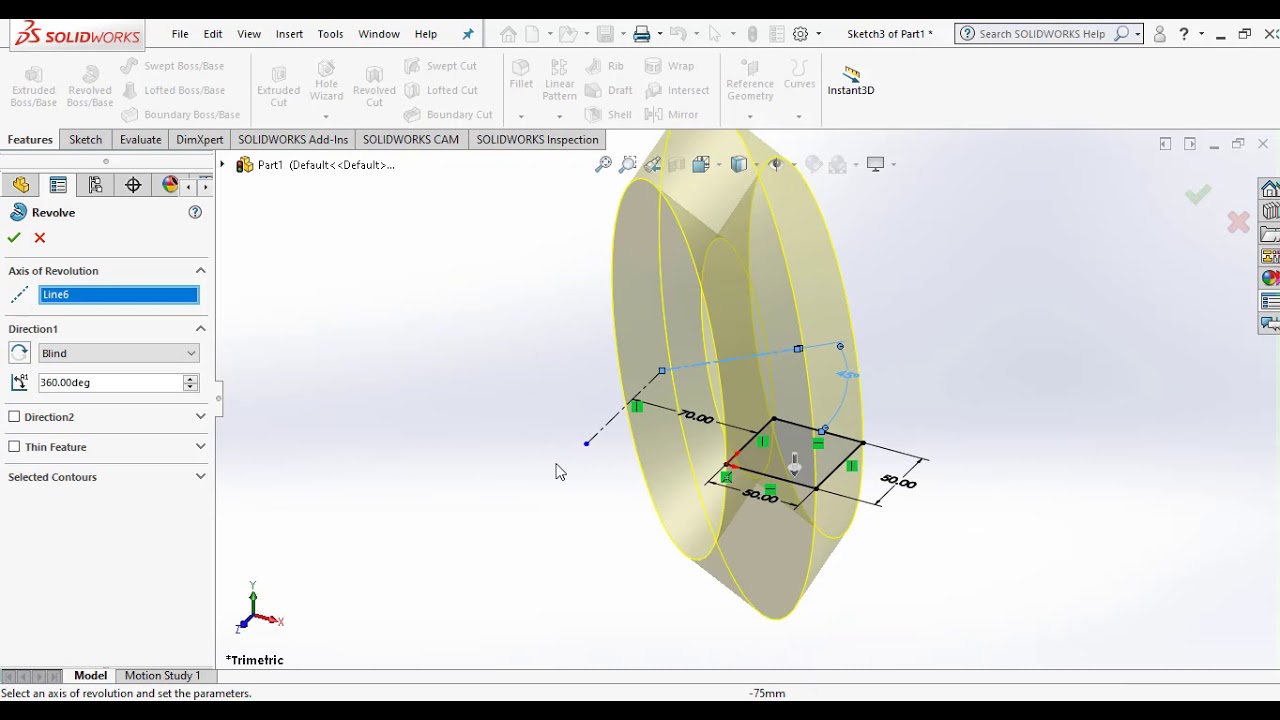The image size is (1280, 720).
Task: Click the angle spinner arrows
Action: point(190,383)
